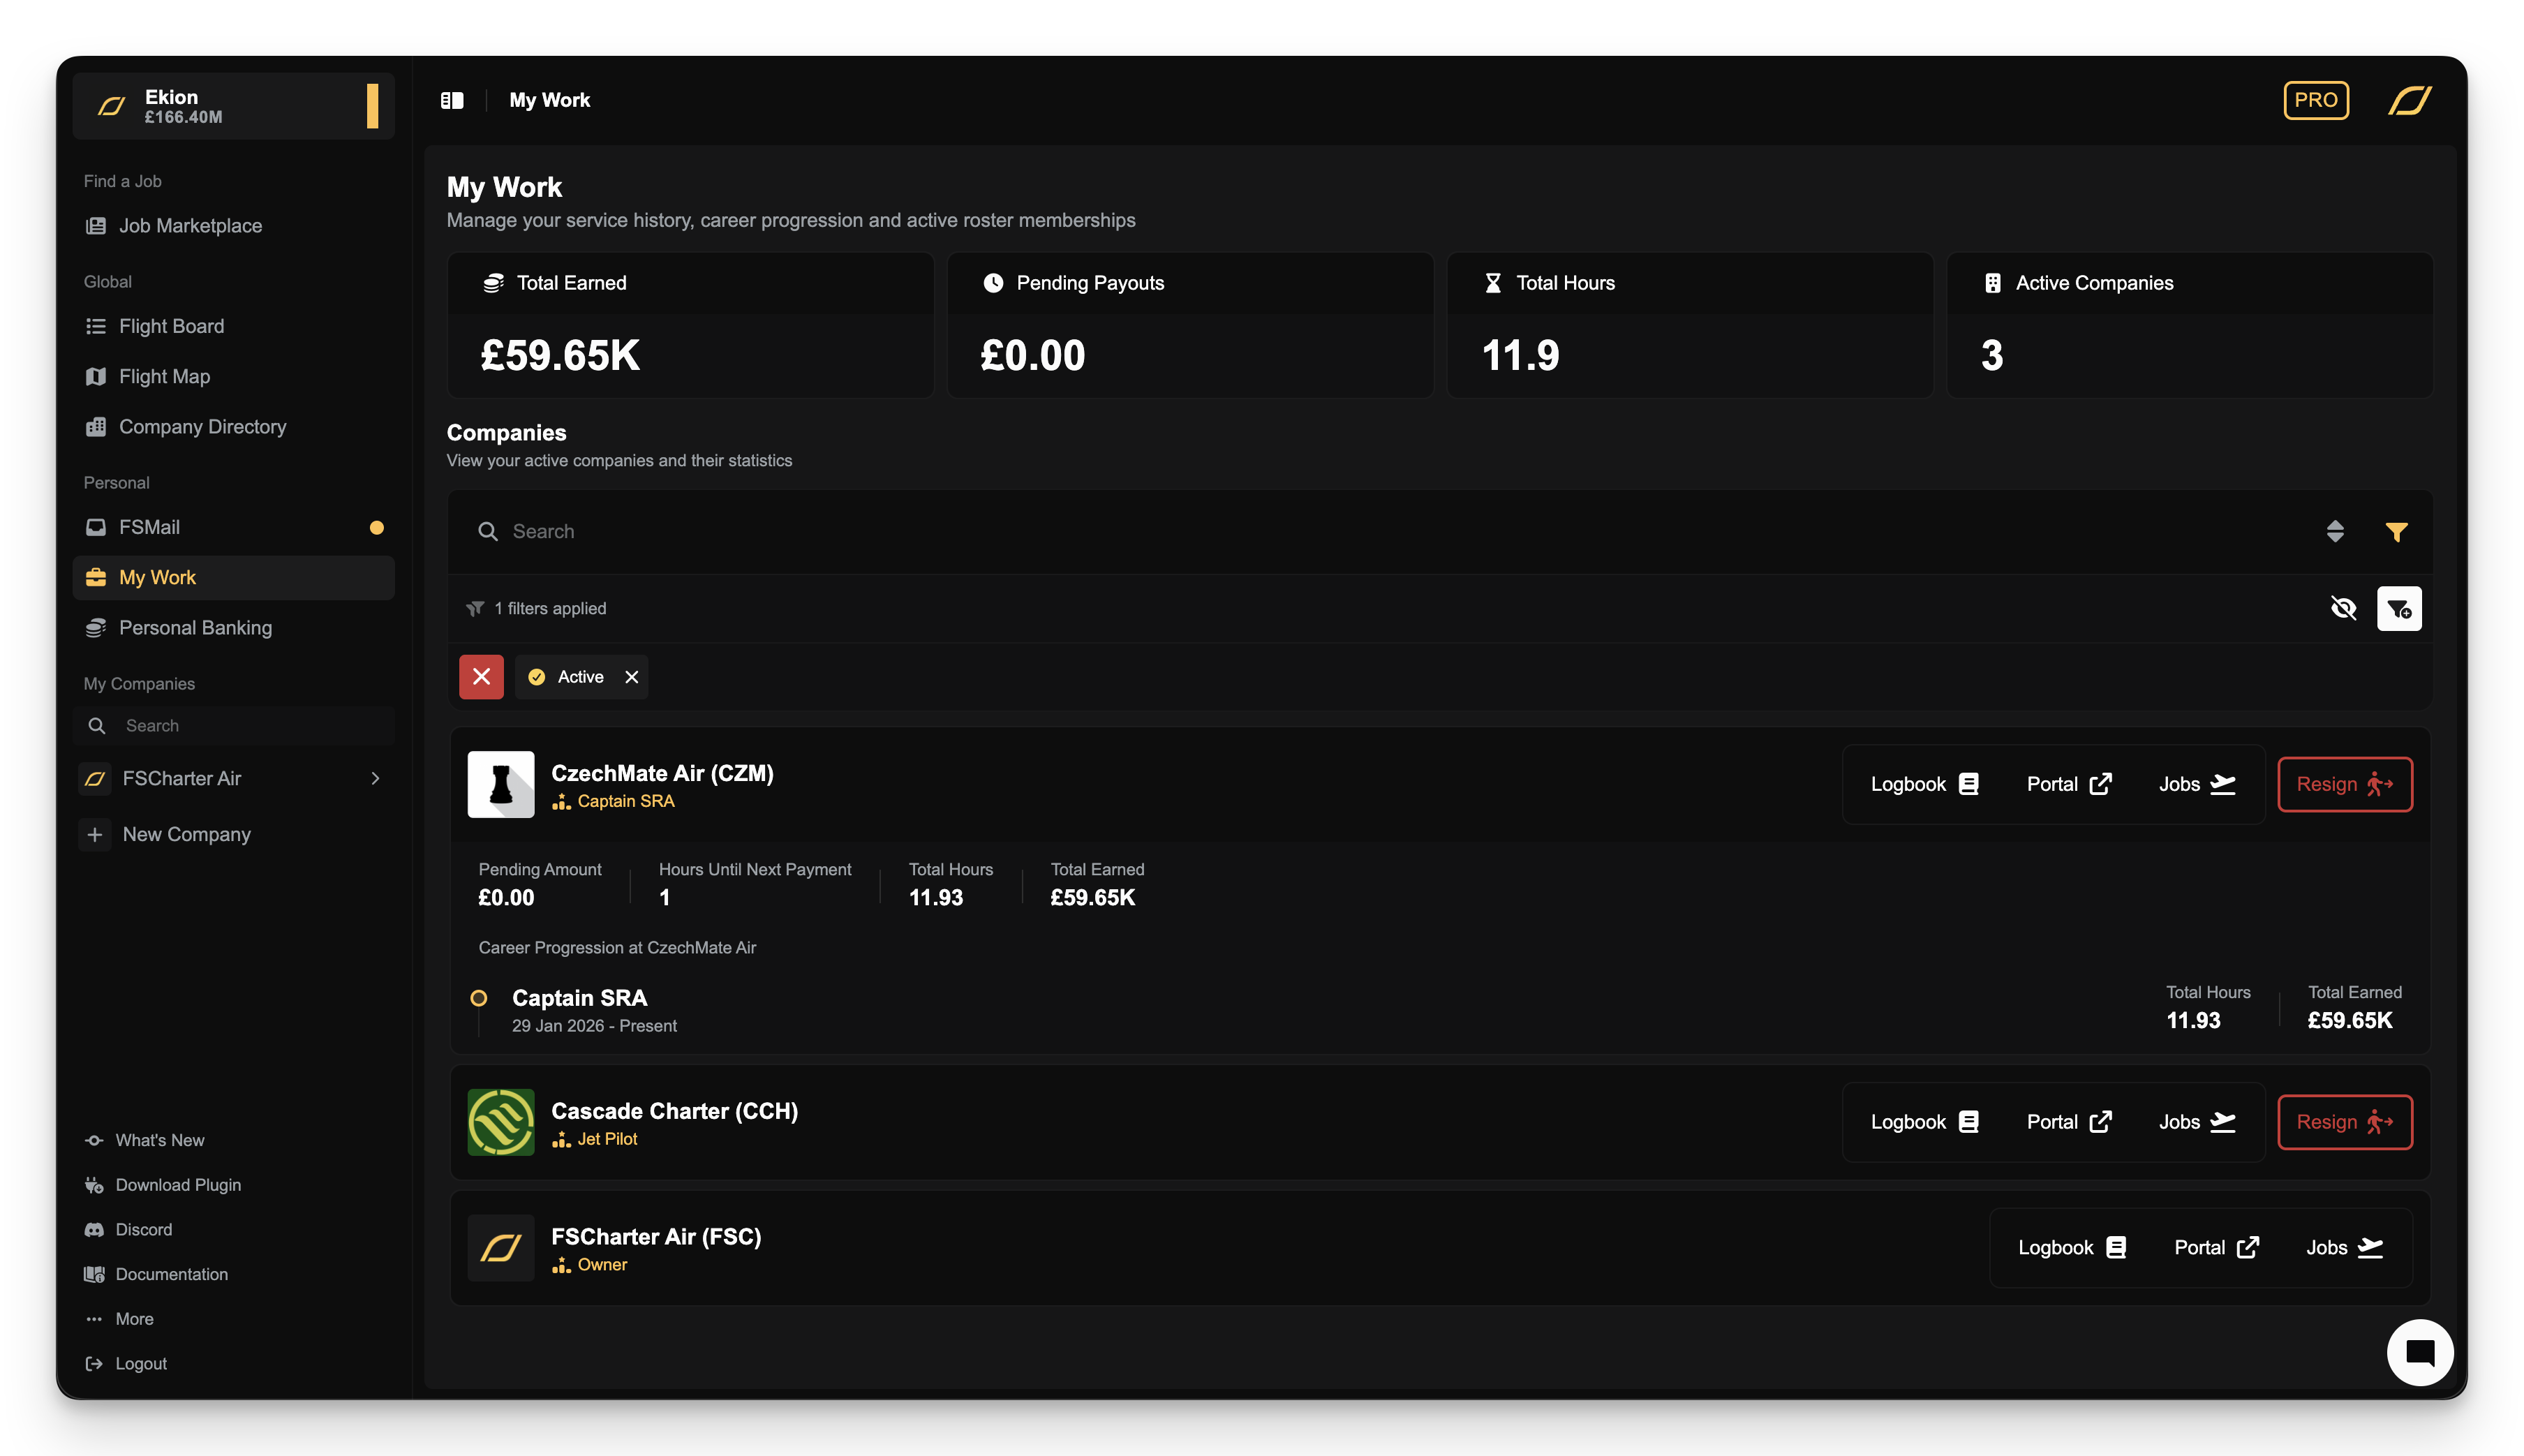Open Cascade Charter Portal external link
This screenshot has width=2524, height=1456.
coord(2068,1122)
